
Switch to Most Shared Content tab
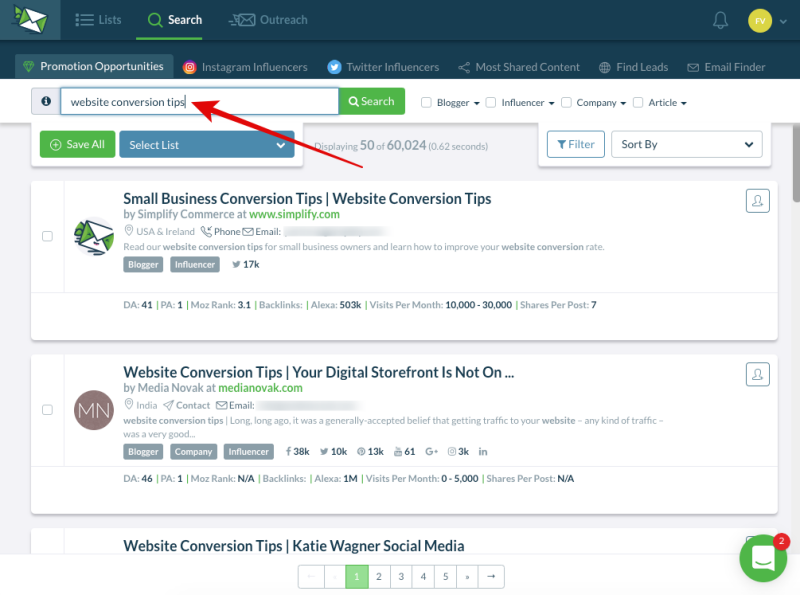click(519, 67)
